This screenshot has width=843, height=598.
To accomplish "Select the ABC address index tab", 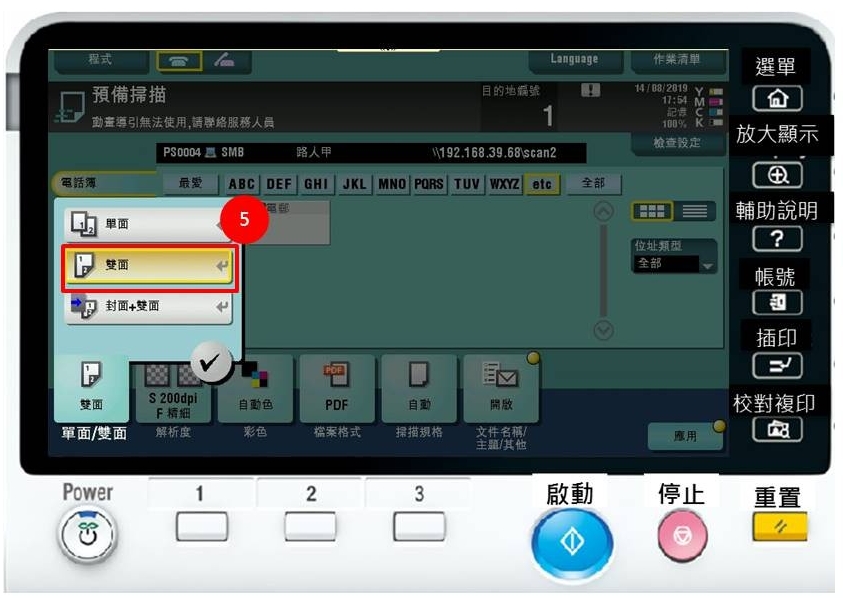I will click(242, 184).
